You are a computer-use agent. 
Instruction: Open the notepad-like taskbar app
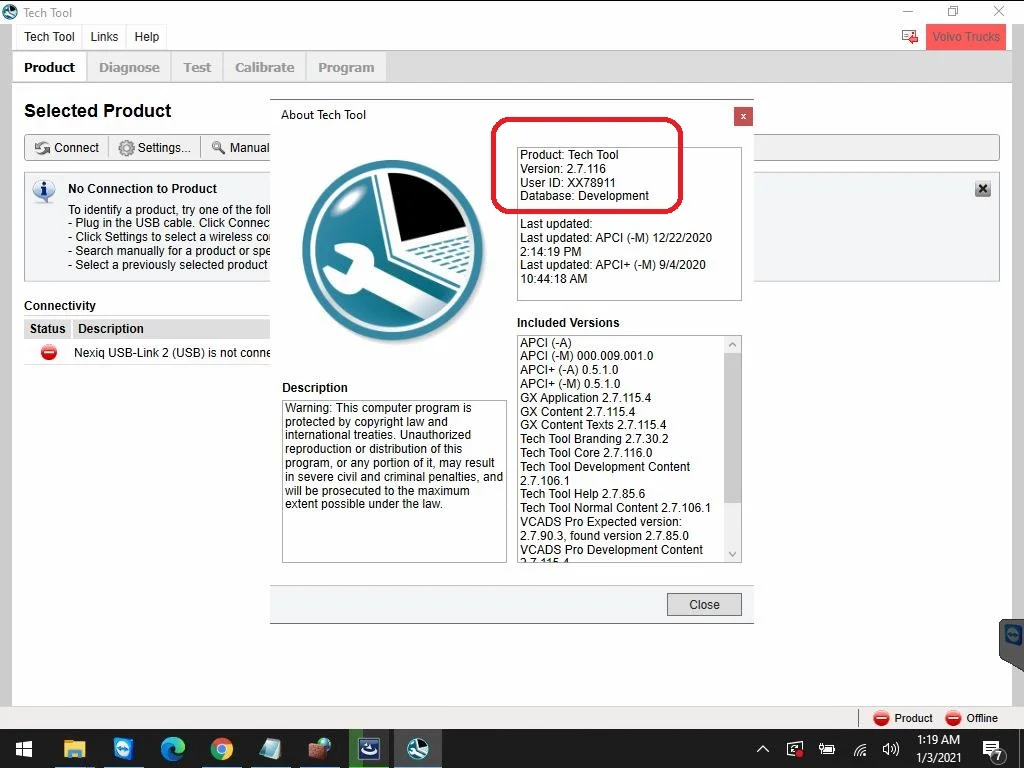click(270, 748)
